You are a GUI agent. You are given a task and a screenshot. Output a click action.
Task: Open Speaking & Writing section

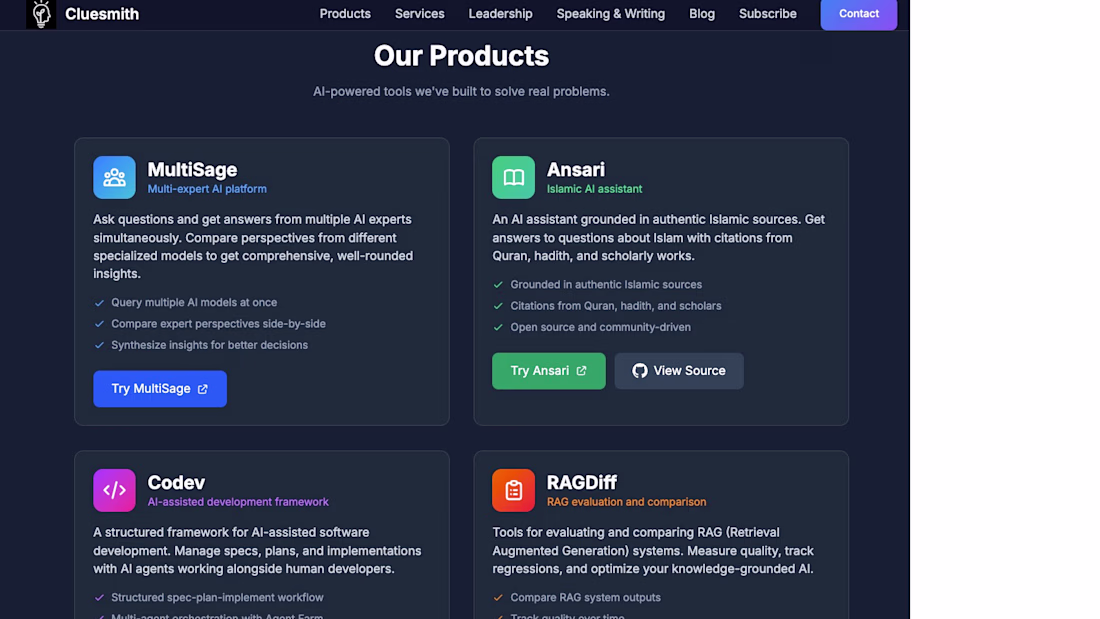click(610, 14)
